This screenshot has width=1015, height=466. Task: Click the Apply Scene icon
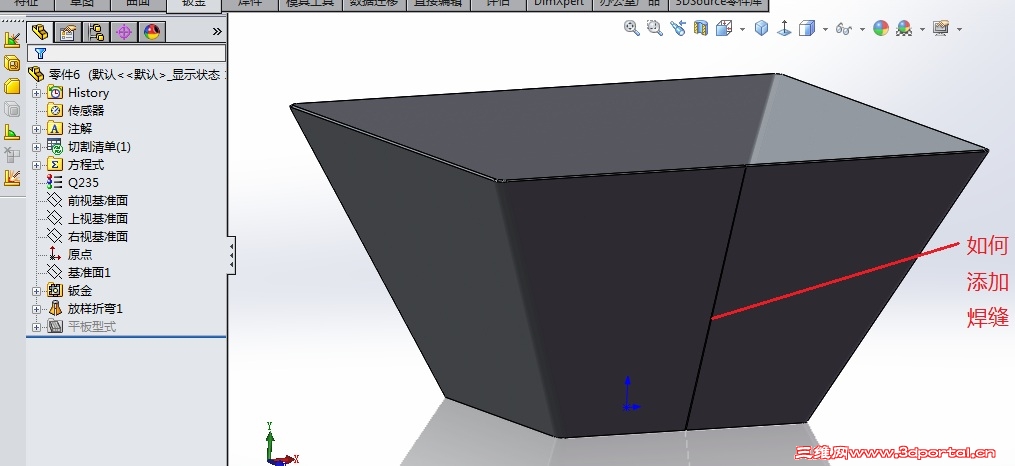[904, 28]
